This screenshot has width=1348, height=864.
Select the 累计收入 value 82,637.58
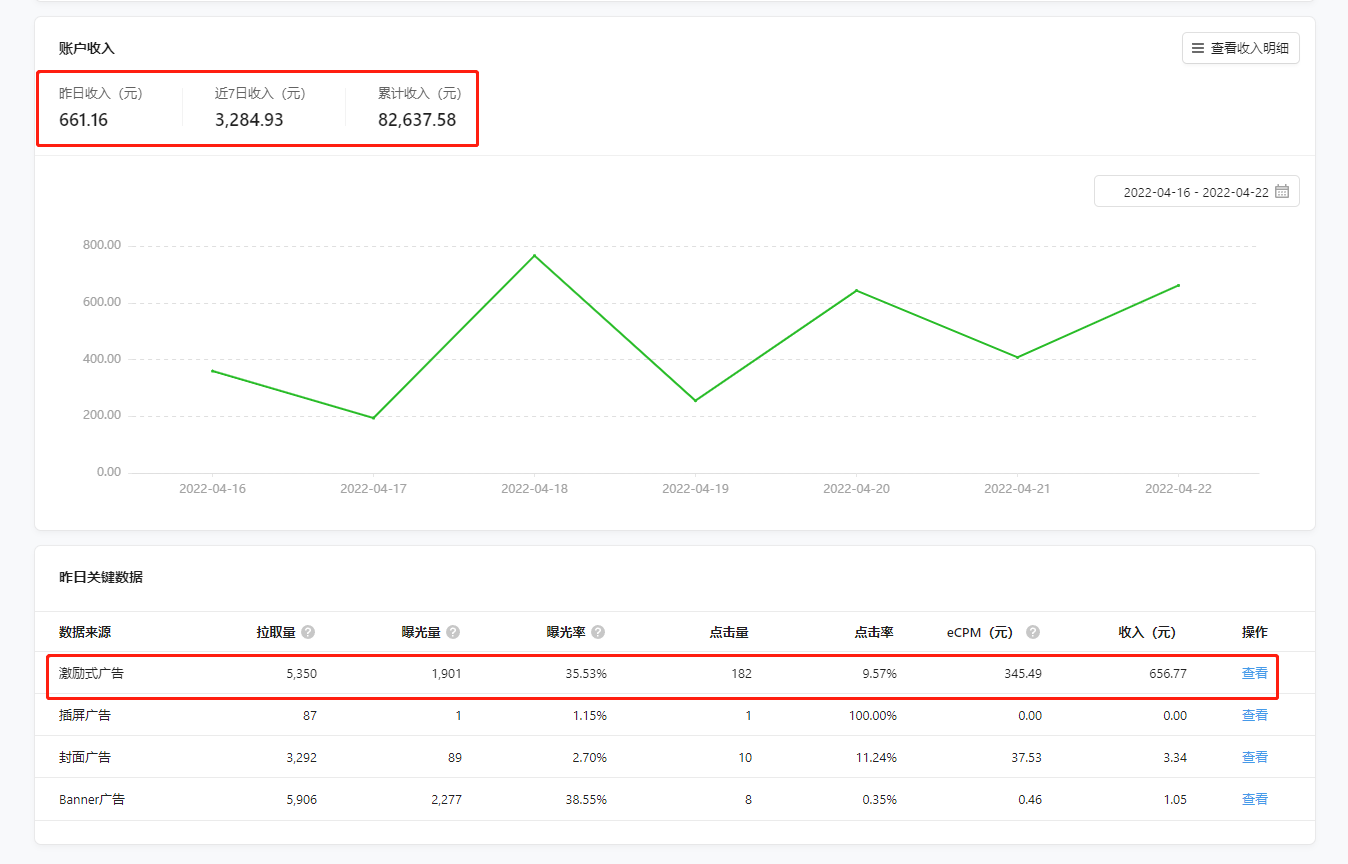click(x=417, y=120)
